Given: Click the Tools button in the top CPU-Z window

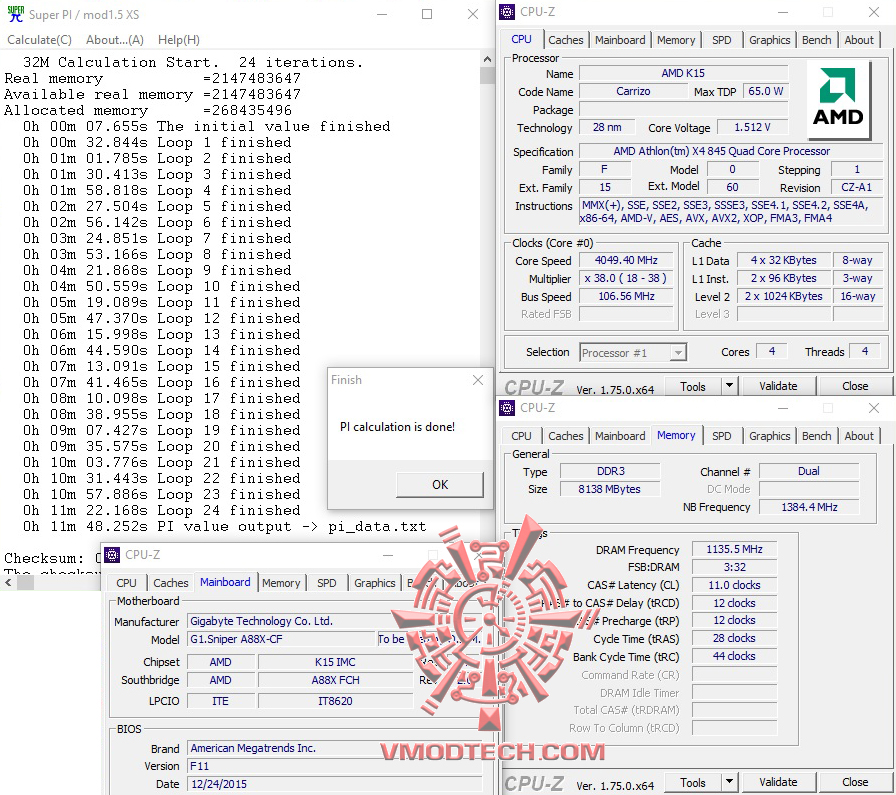Looking at the screenshot, I should click(693, 387).
